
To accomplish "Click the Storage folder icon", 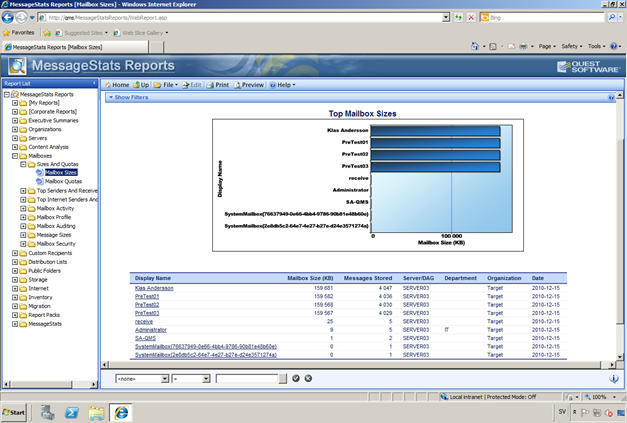I will click(x=23, y=279).
